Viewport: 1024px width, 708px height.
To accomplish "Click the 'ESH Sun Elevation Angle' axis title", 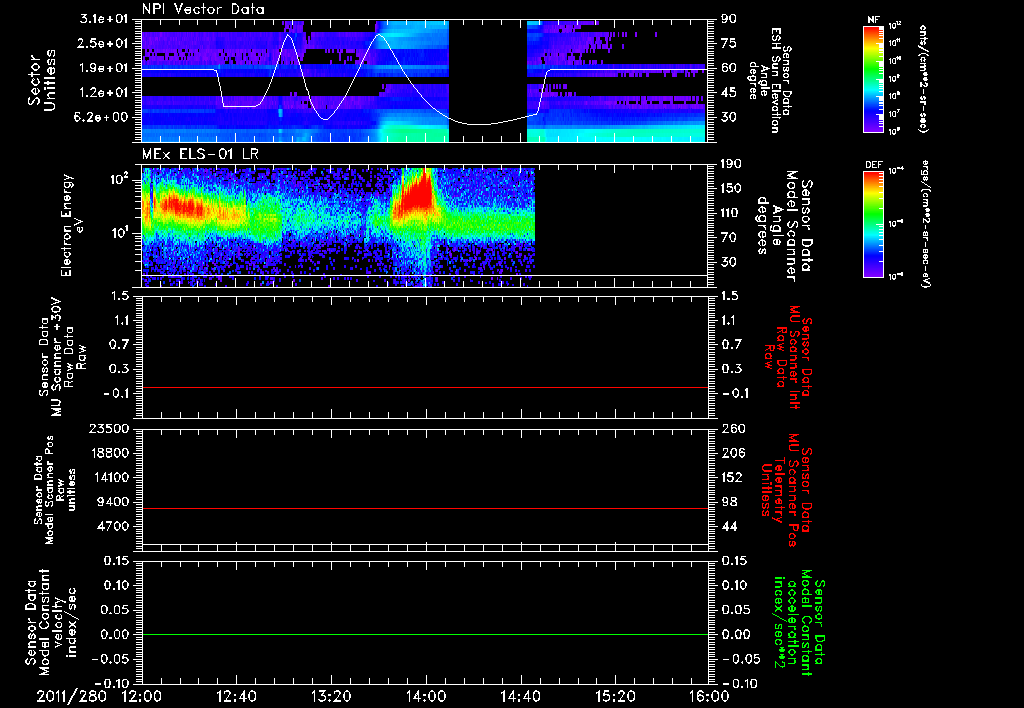I will pyautogui.click(x=770, y=80).
